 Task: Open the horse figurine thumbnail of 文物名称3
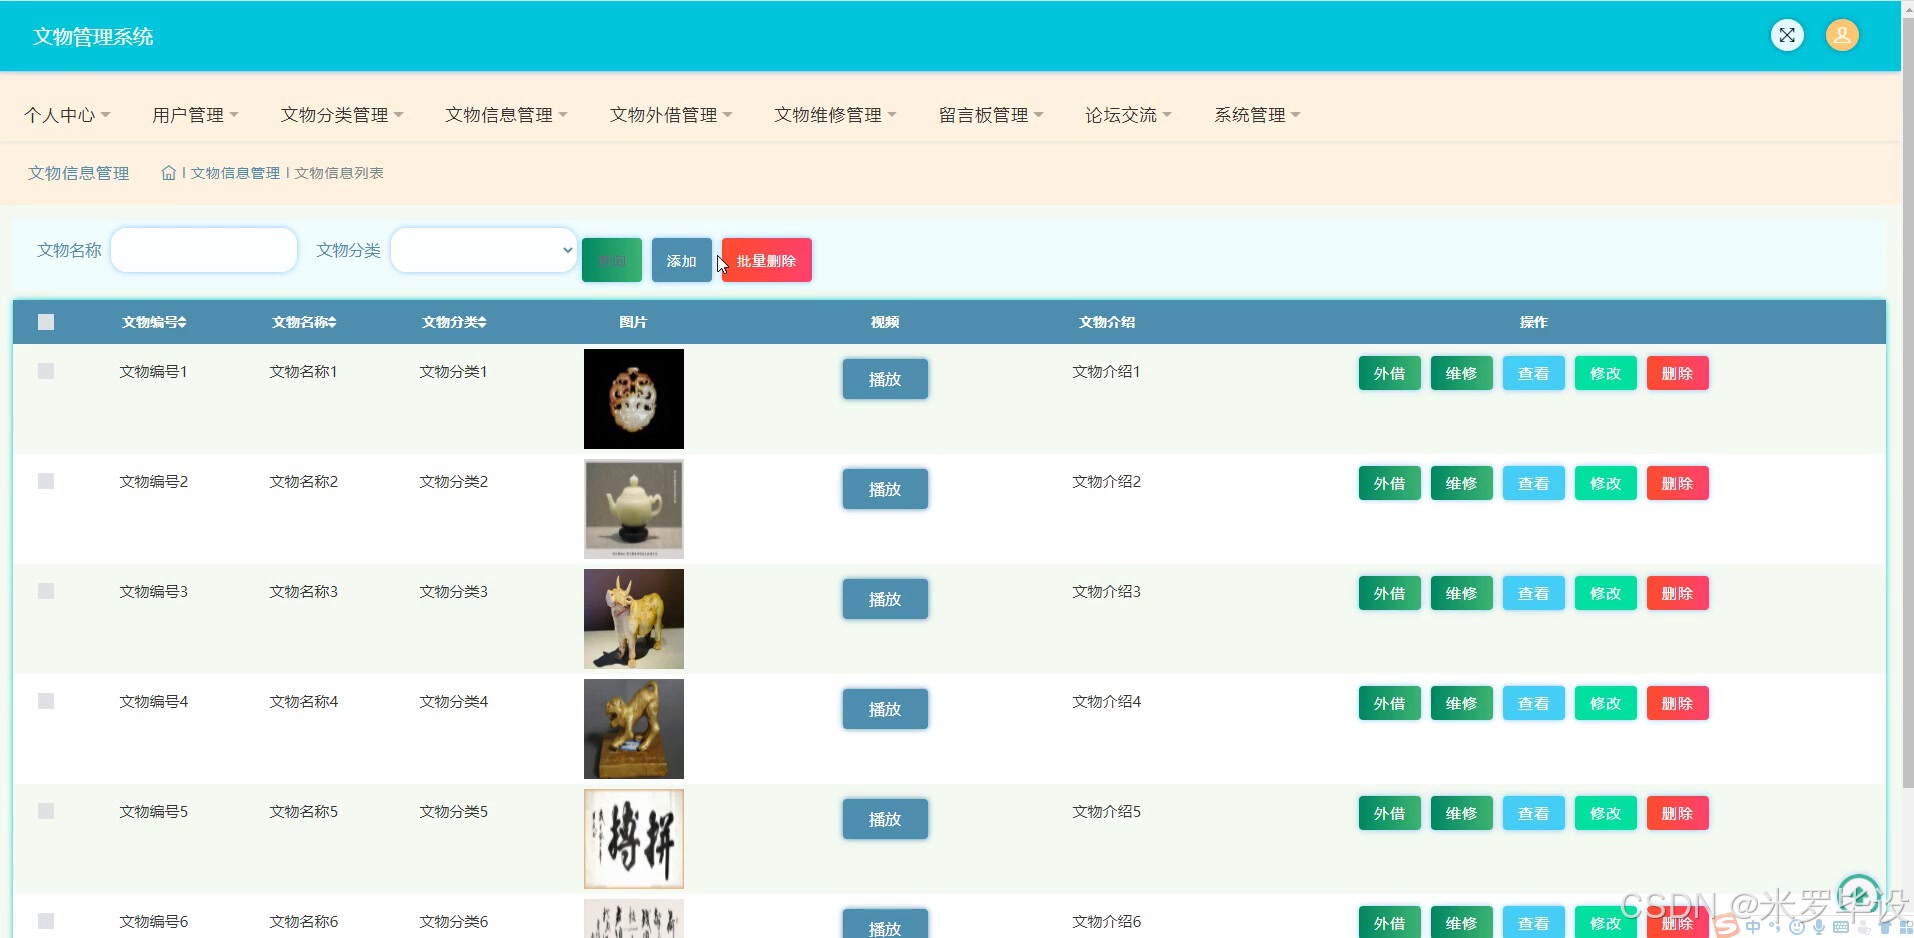(634, 619)
